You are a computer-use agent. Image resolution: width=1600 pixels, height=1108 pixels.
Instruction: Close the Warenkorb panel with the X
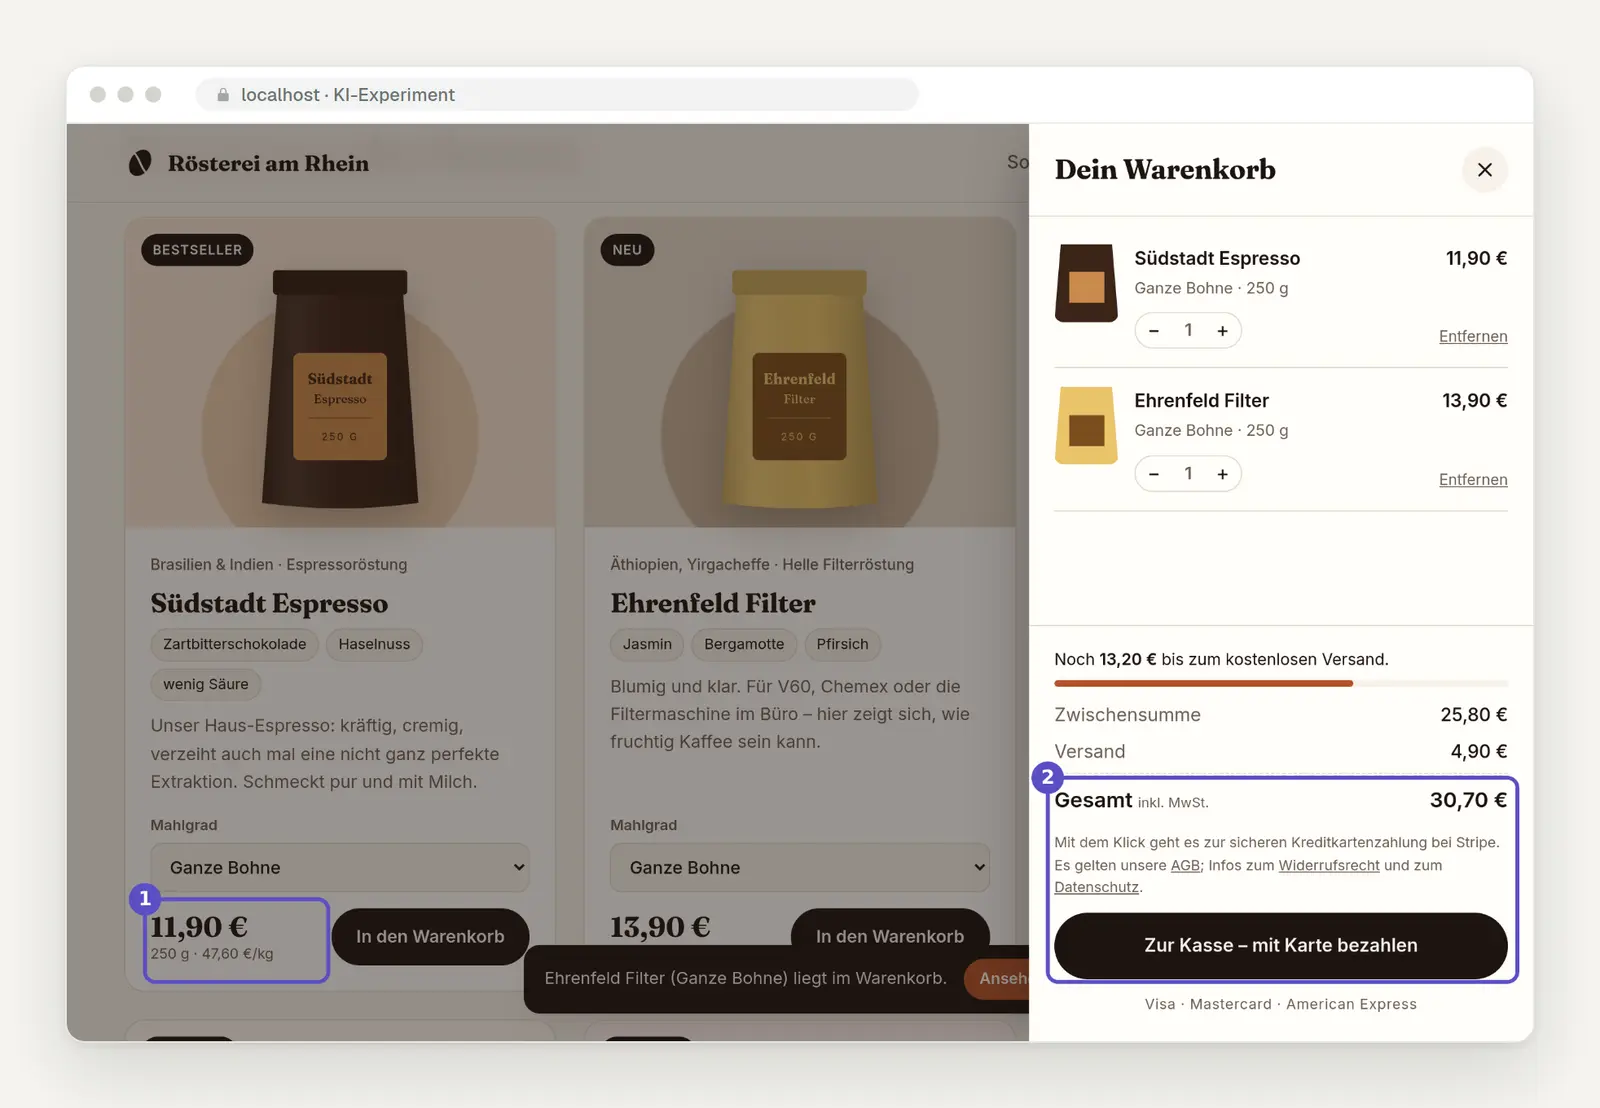pos(1484,170)
